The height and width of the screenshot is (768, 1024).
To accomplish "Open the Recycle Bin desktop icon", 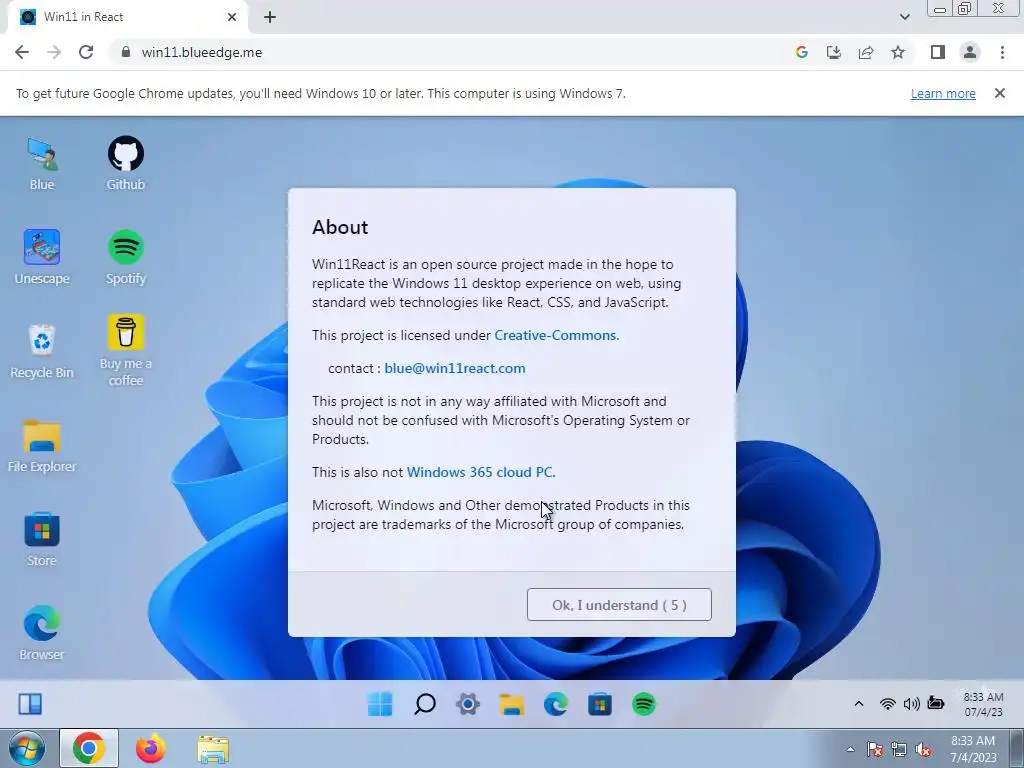I will pyautogui.click(x=42, y=351).
